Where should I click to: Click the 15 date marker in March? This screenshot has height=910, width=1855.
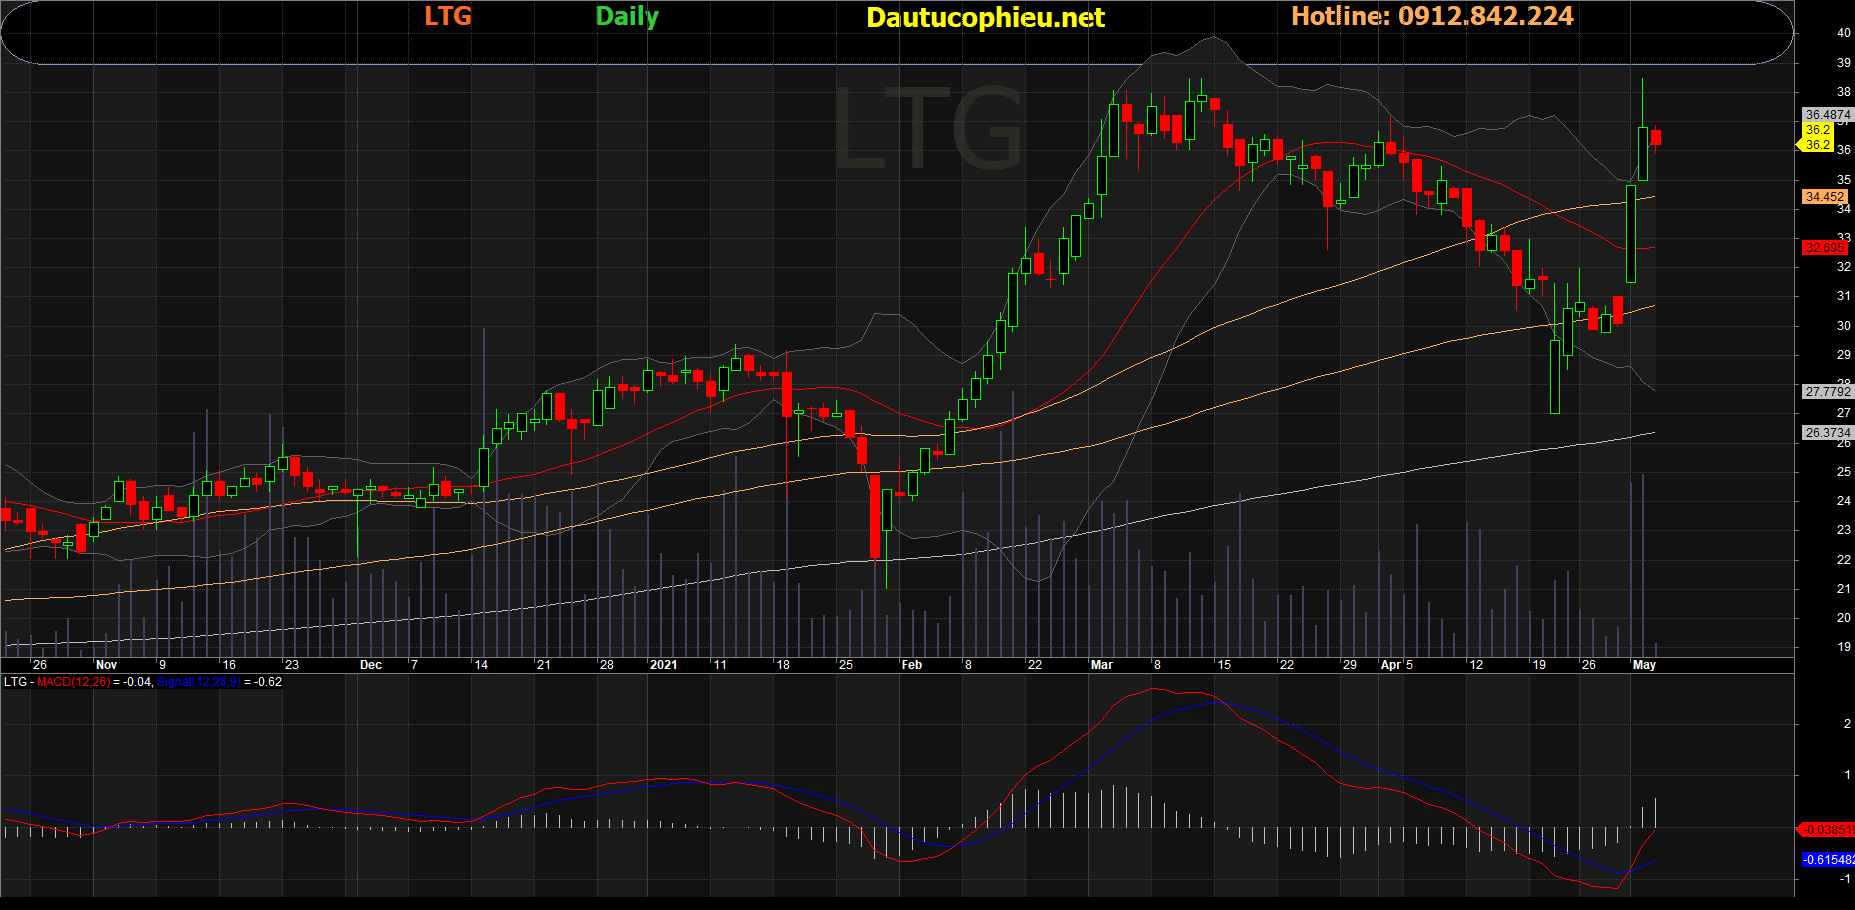click(x=1224, y=665)
